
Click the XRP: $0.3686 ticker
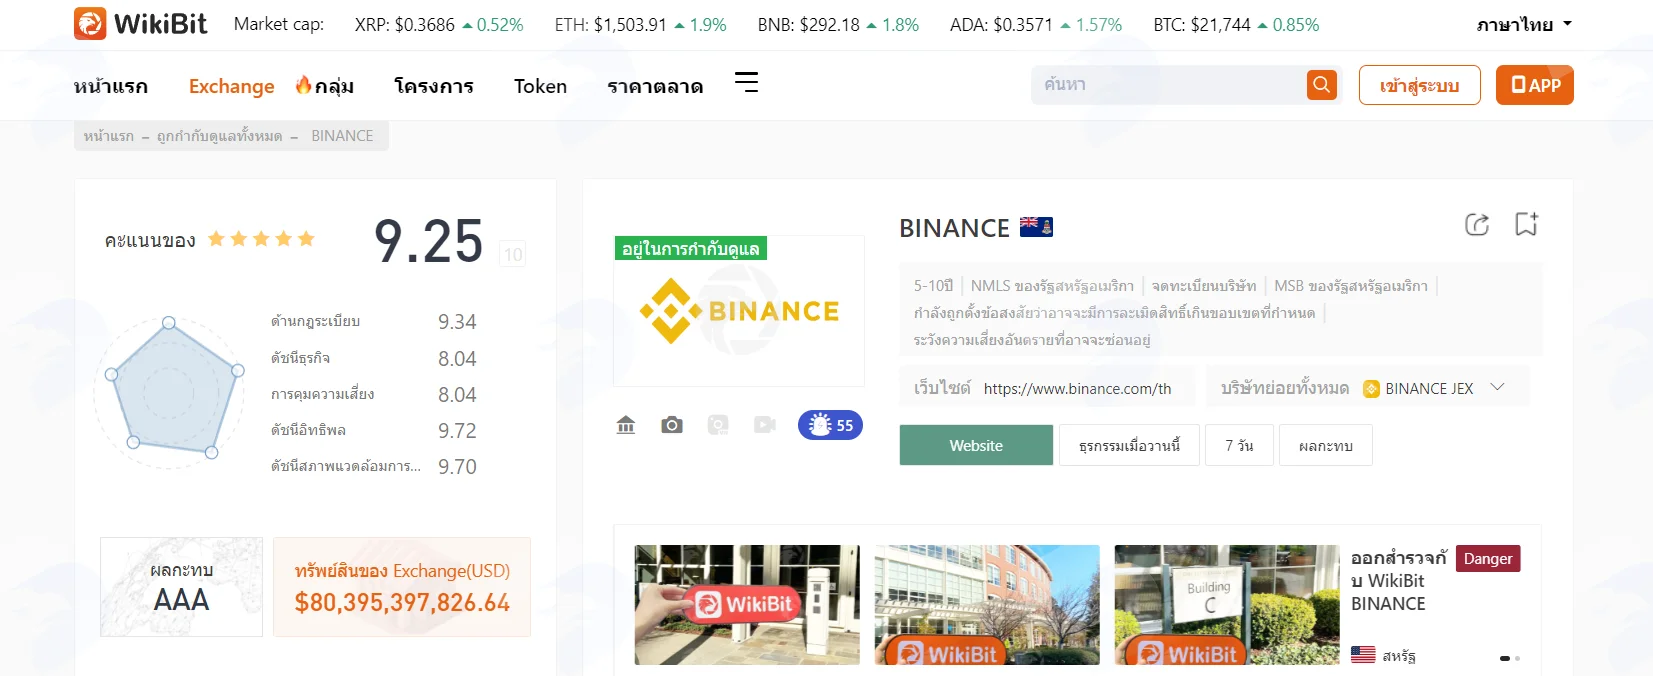(x=439, y=25)
